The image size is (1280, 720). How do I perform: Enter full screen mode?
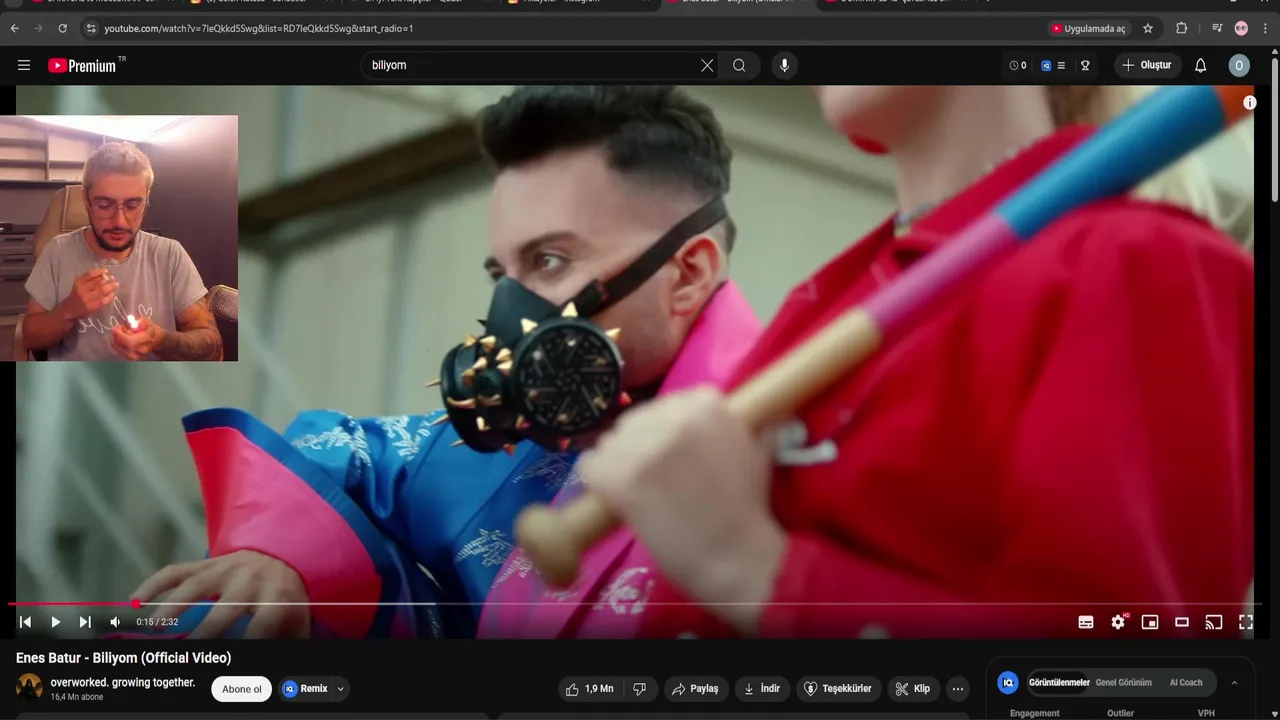pyautogui.click(x=1246, y=622)
